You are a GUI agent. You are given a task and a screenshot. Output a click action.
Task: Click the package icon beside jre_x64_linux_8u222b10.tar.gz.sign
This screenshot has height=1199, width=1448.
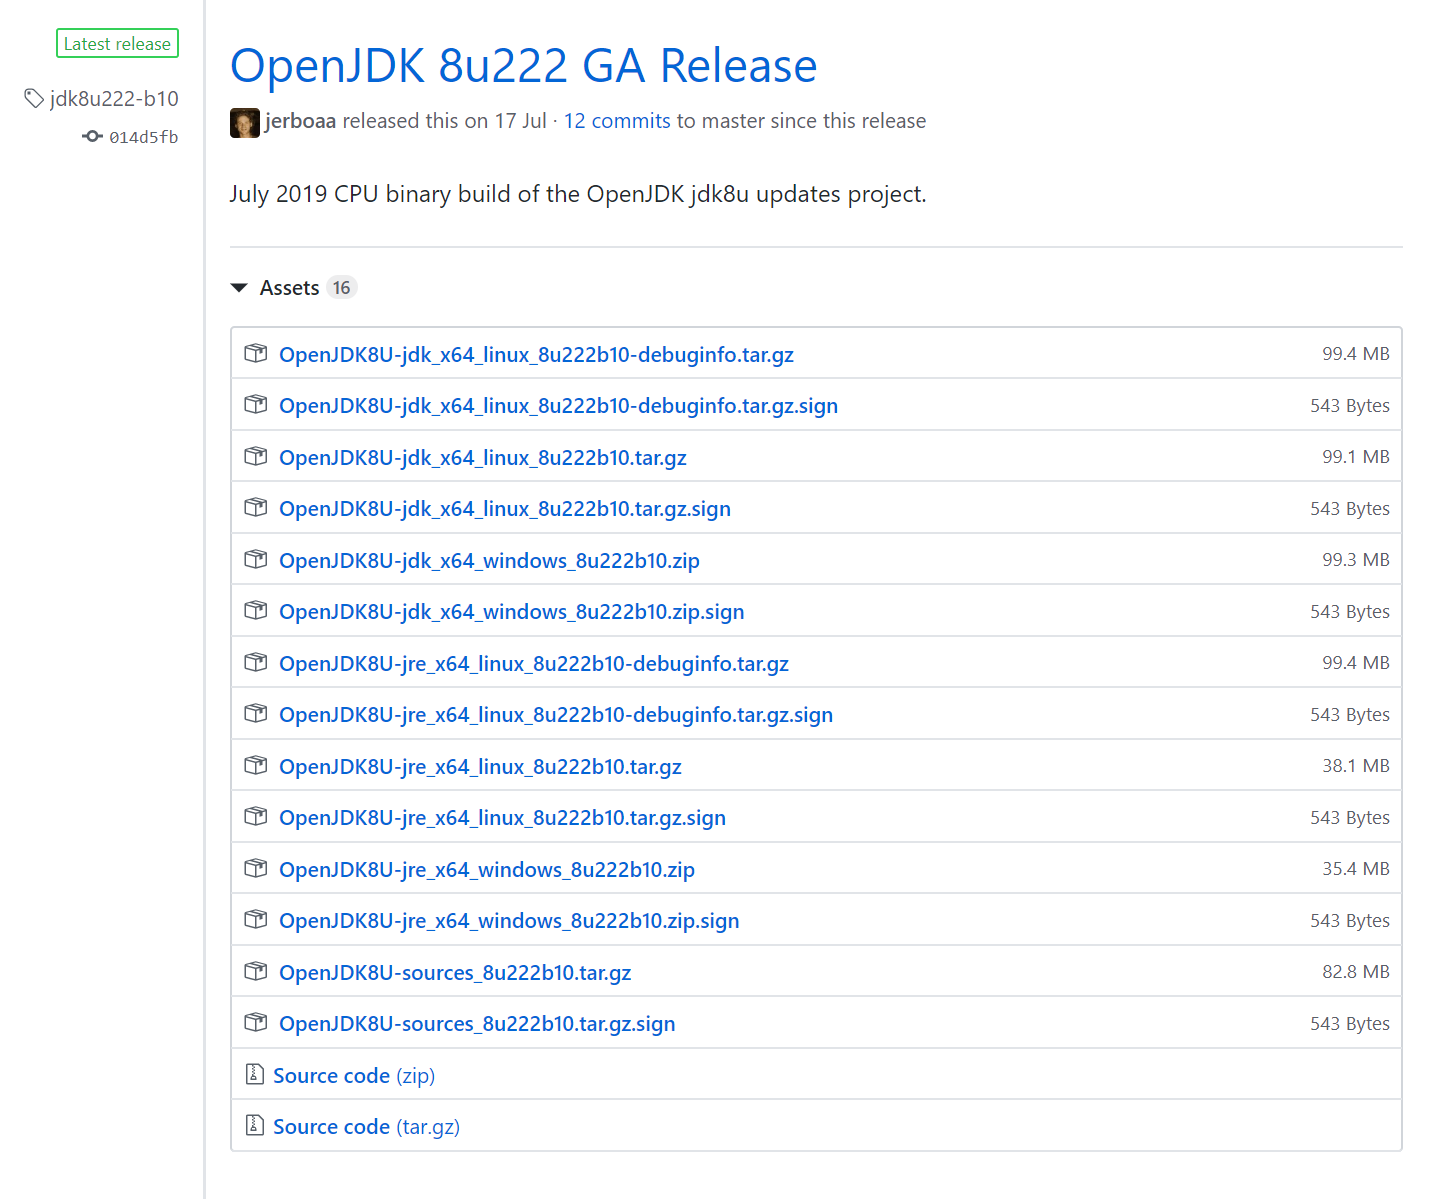(x=256, y=817)
